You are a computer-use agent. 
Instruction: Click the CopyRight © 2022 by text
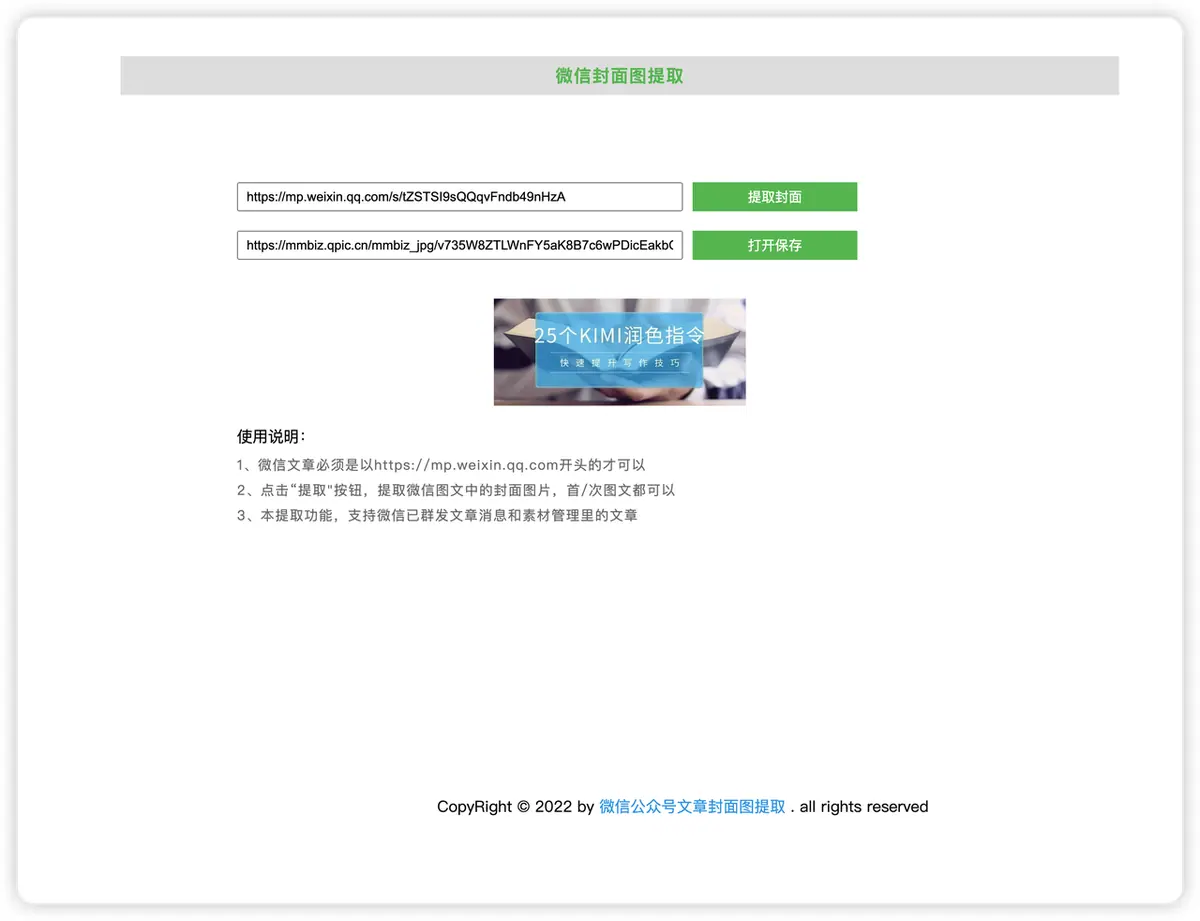(x=516, y=807)
